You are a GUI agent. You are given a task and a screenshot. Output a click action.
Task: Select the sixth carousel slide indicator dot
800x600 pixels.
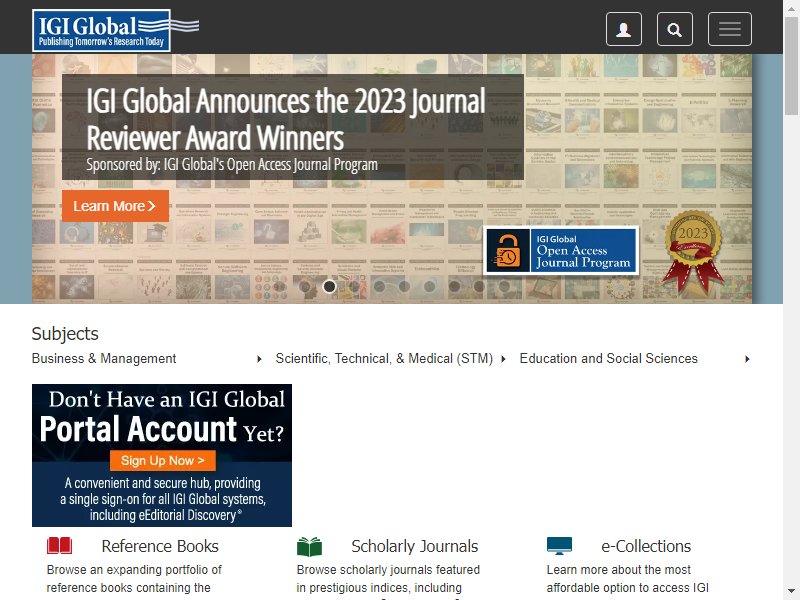click(404, 287)
